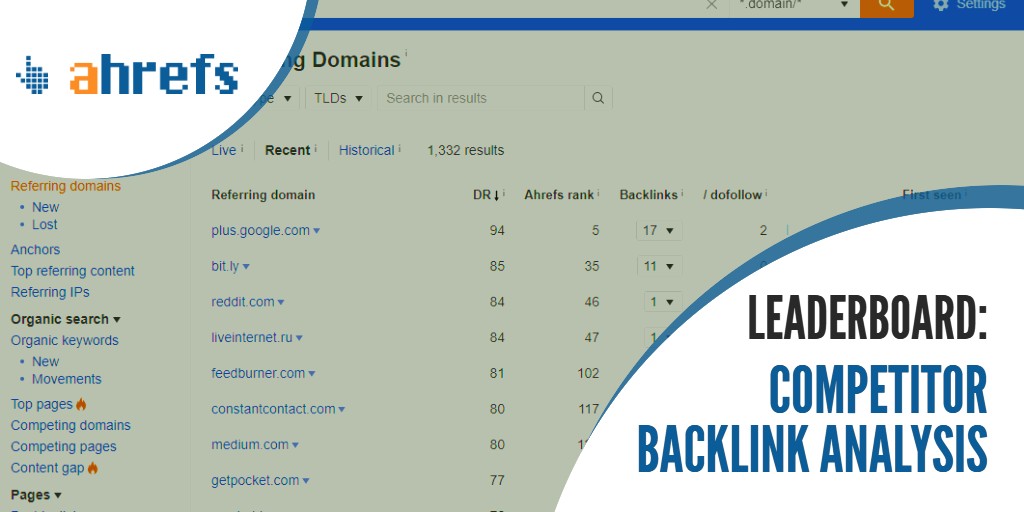Click the flame icon next to Content gap
Image resolution: width=1024 pixels, height=512 pixels.
coord(92,468)
